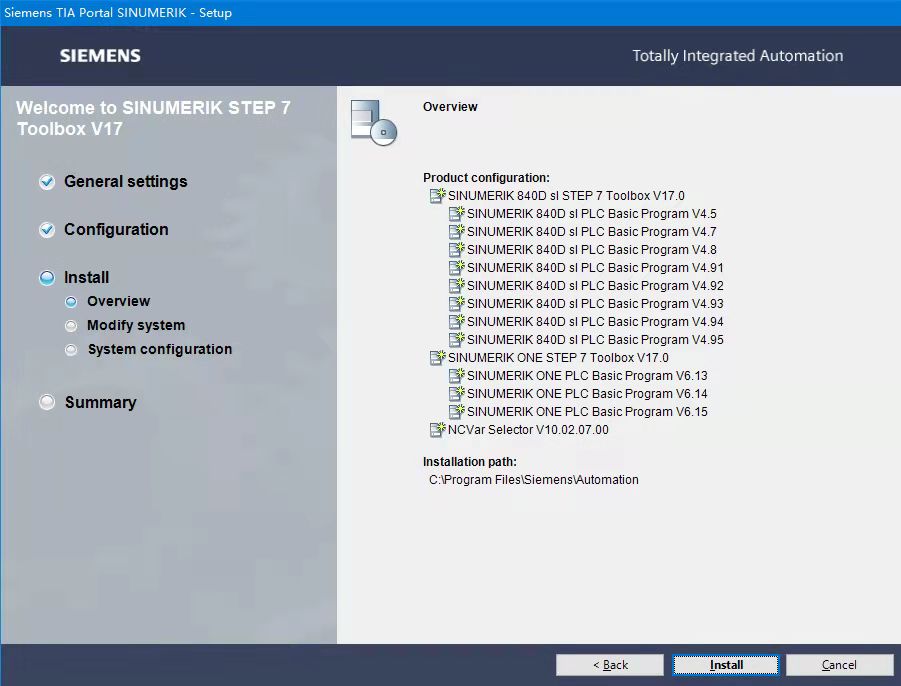Screen dimensions: 901x686
Task: Select the Summary step bullet
Action: [47, 402]
